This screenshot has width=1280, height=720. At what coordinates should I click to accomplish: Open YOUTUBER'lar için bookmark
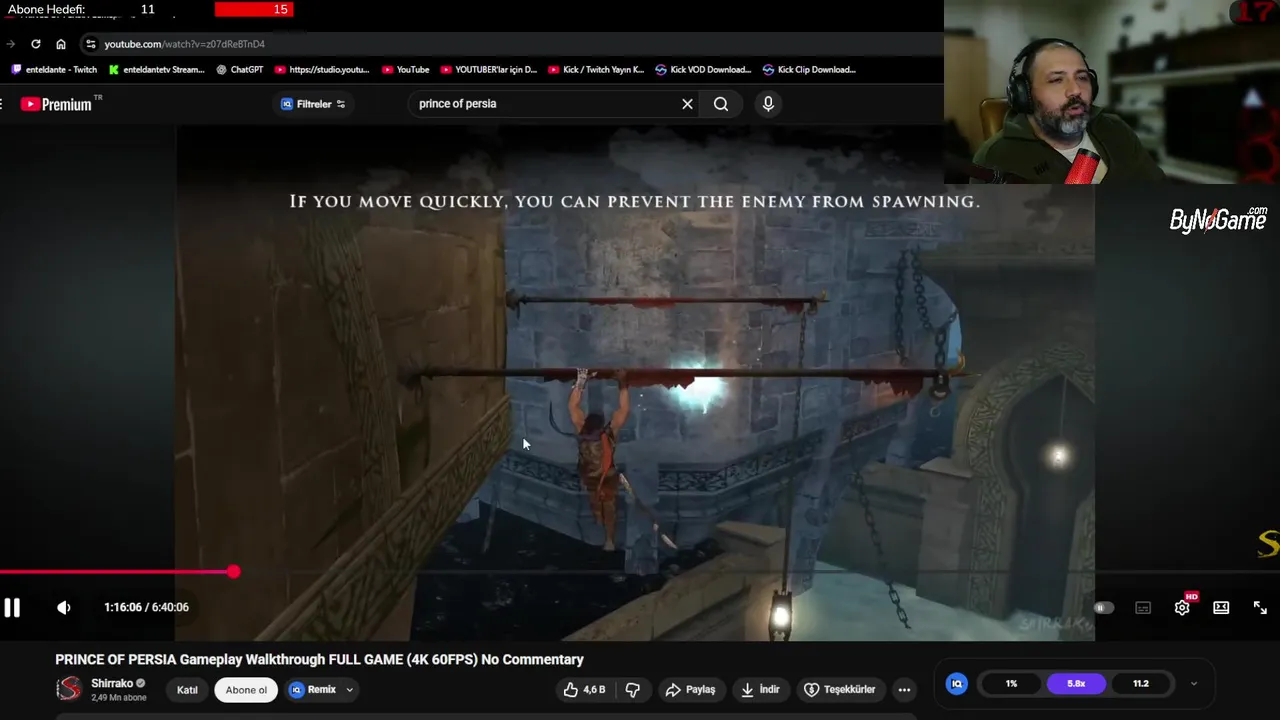click(x=489, y=70)
